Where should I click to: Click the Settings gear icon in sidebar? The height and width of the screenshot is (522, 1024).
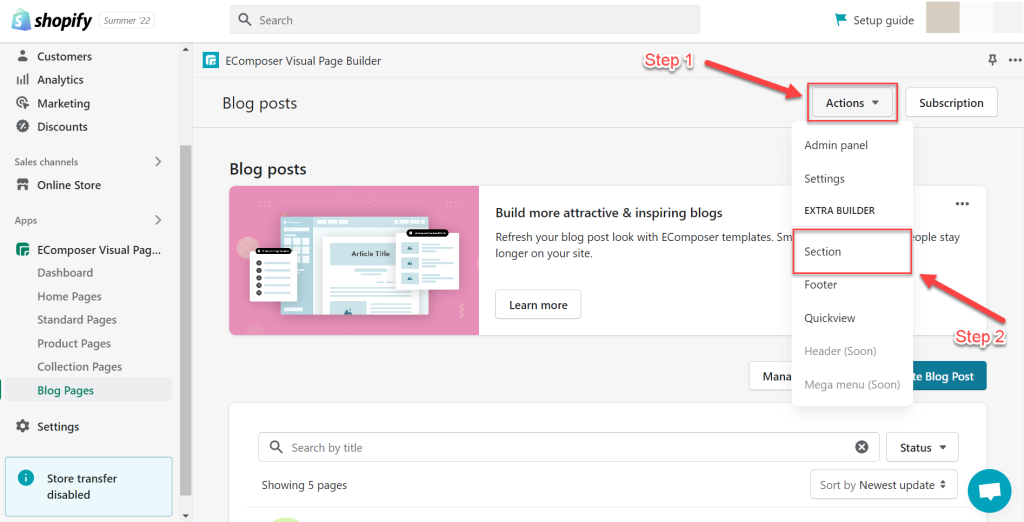(23, 426)
